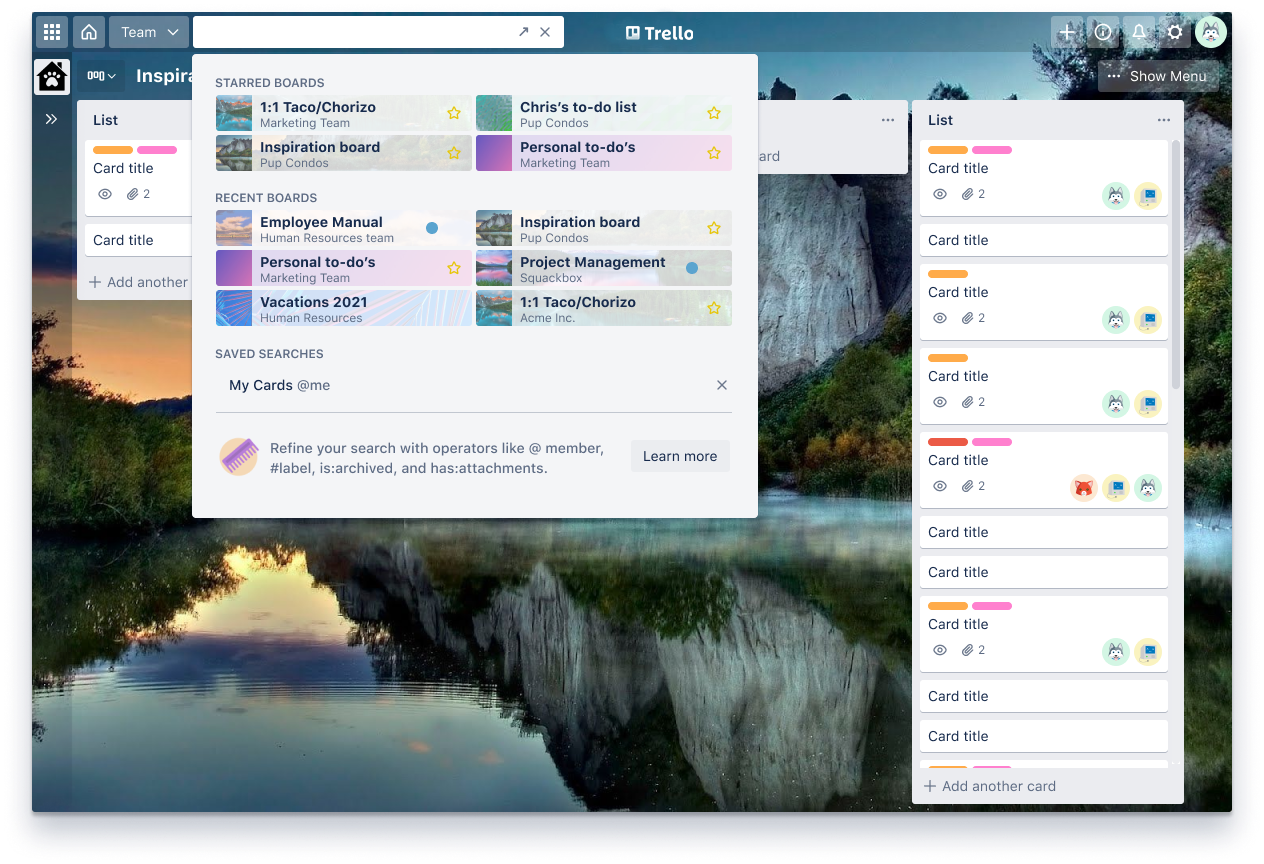Screen dimensions: 1264x864
Task: Remove the My Cards saved search
Action: [x=721, y=384]
